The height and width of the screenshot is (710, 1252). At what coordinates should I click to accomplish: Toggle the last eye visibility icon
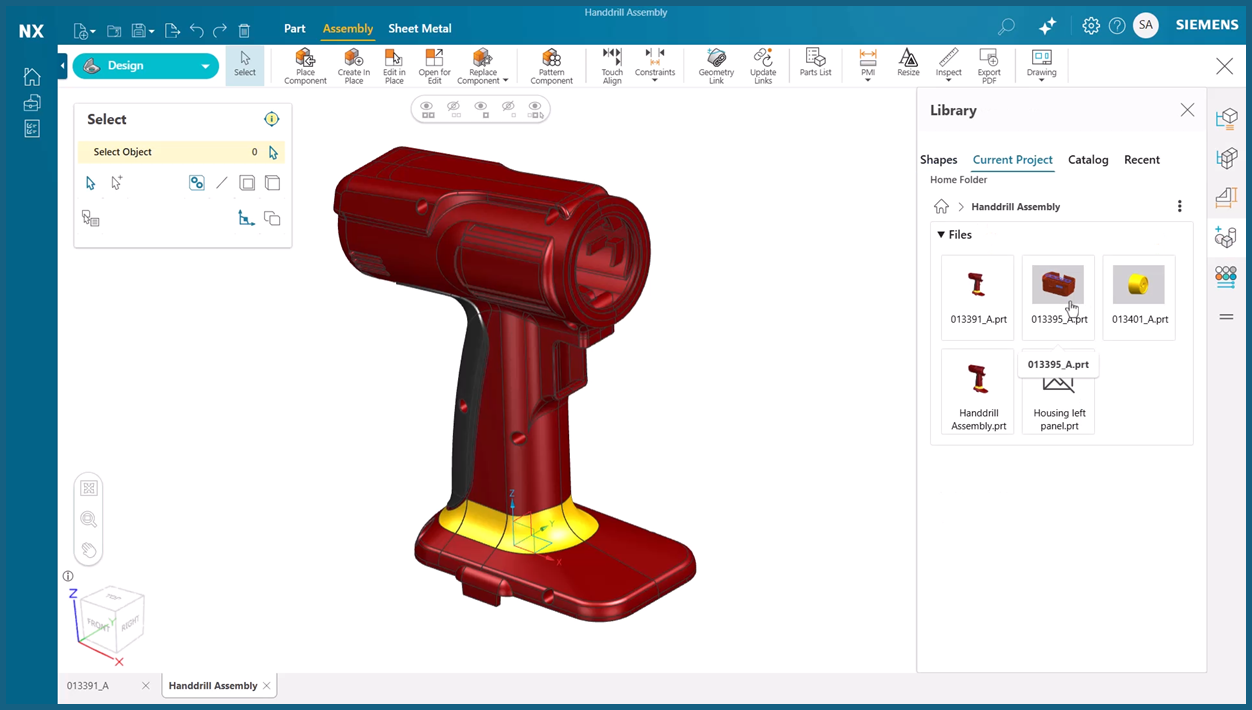pos(536,109)
